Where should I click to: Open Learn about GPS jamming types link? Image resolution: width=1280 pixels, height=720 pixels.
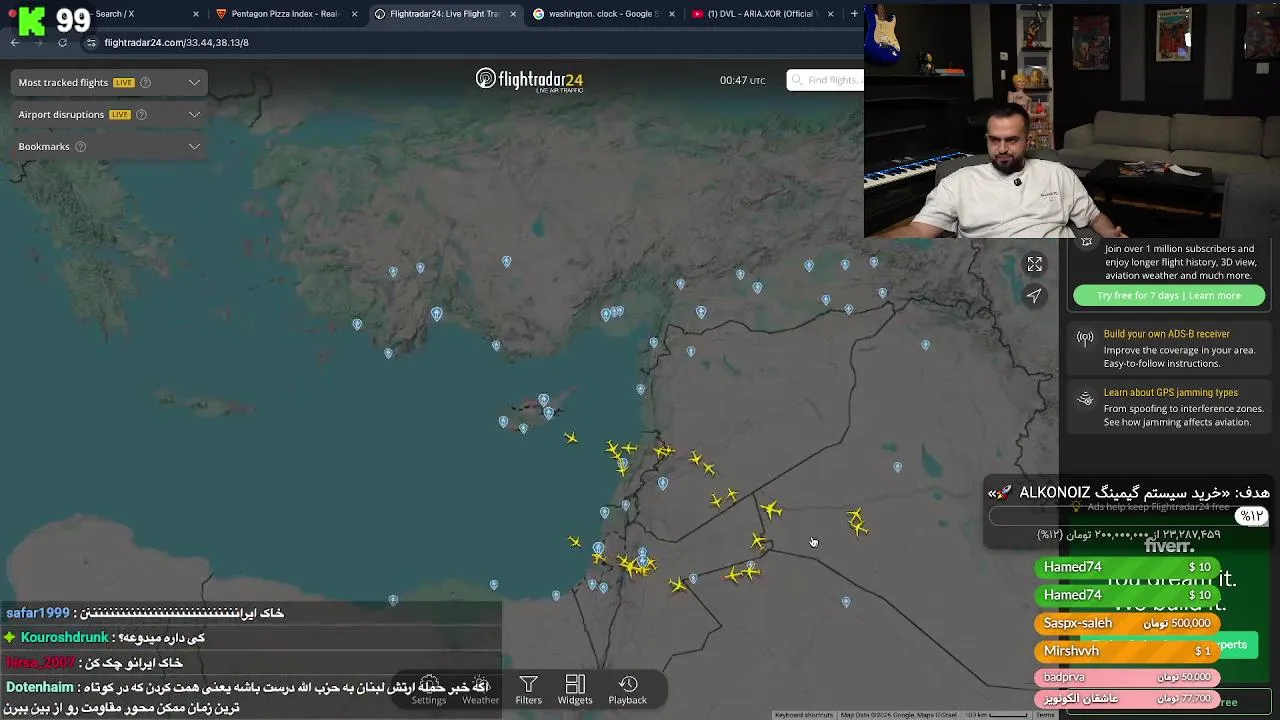1170,393
